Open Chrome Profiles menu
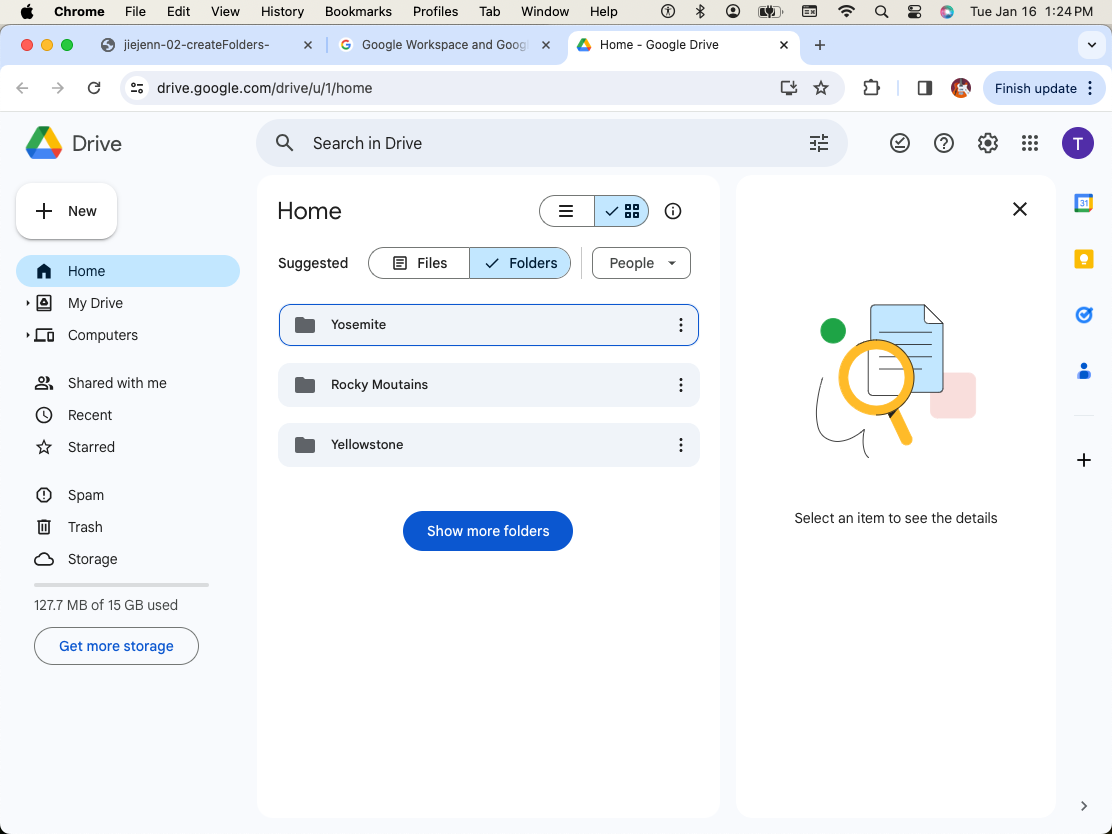The height and width of the screenshot is (834, 1112). coord(435,11)
